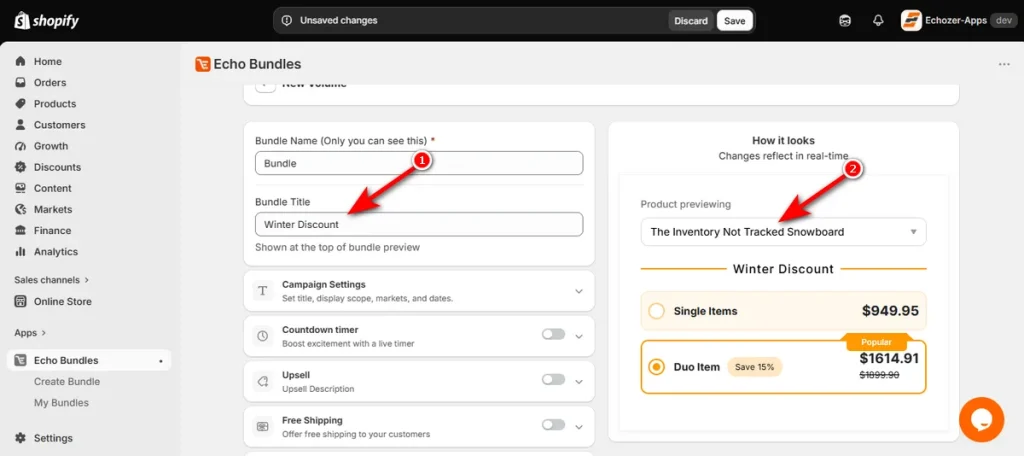Viewport: 1024px width, 456px height.
Task: Open Discounts page
Action: pos(57,167)
